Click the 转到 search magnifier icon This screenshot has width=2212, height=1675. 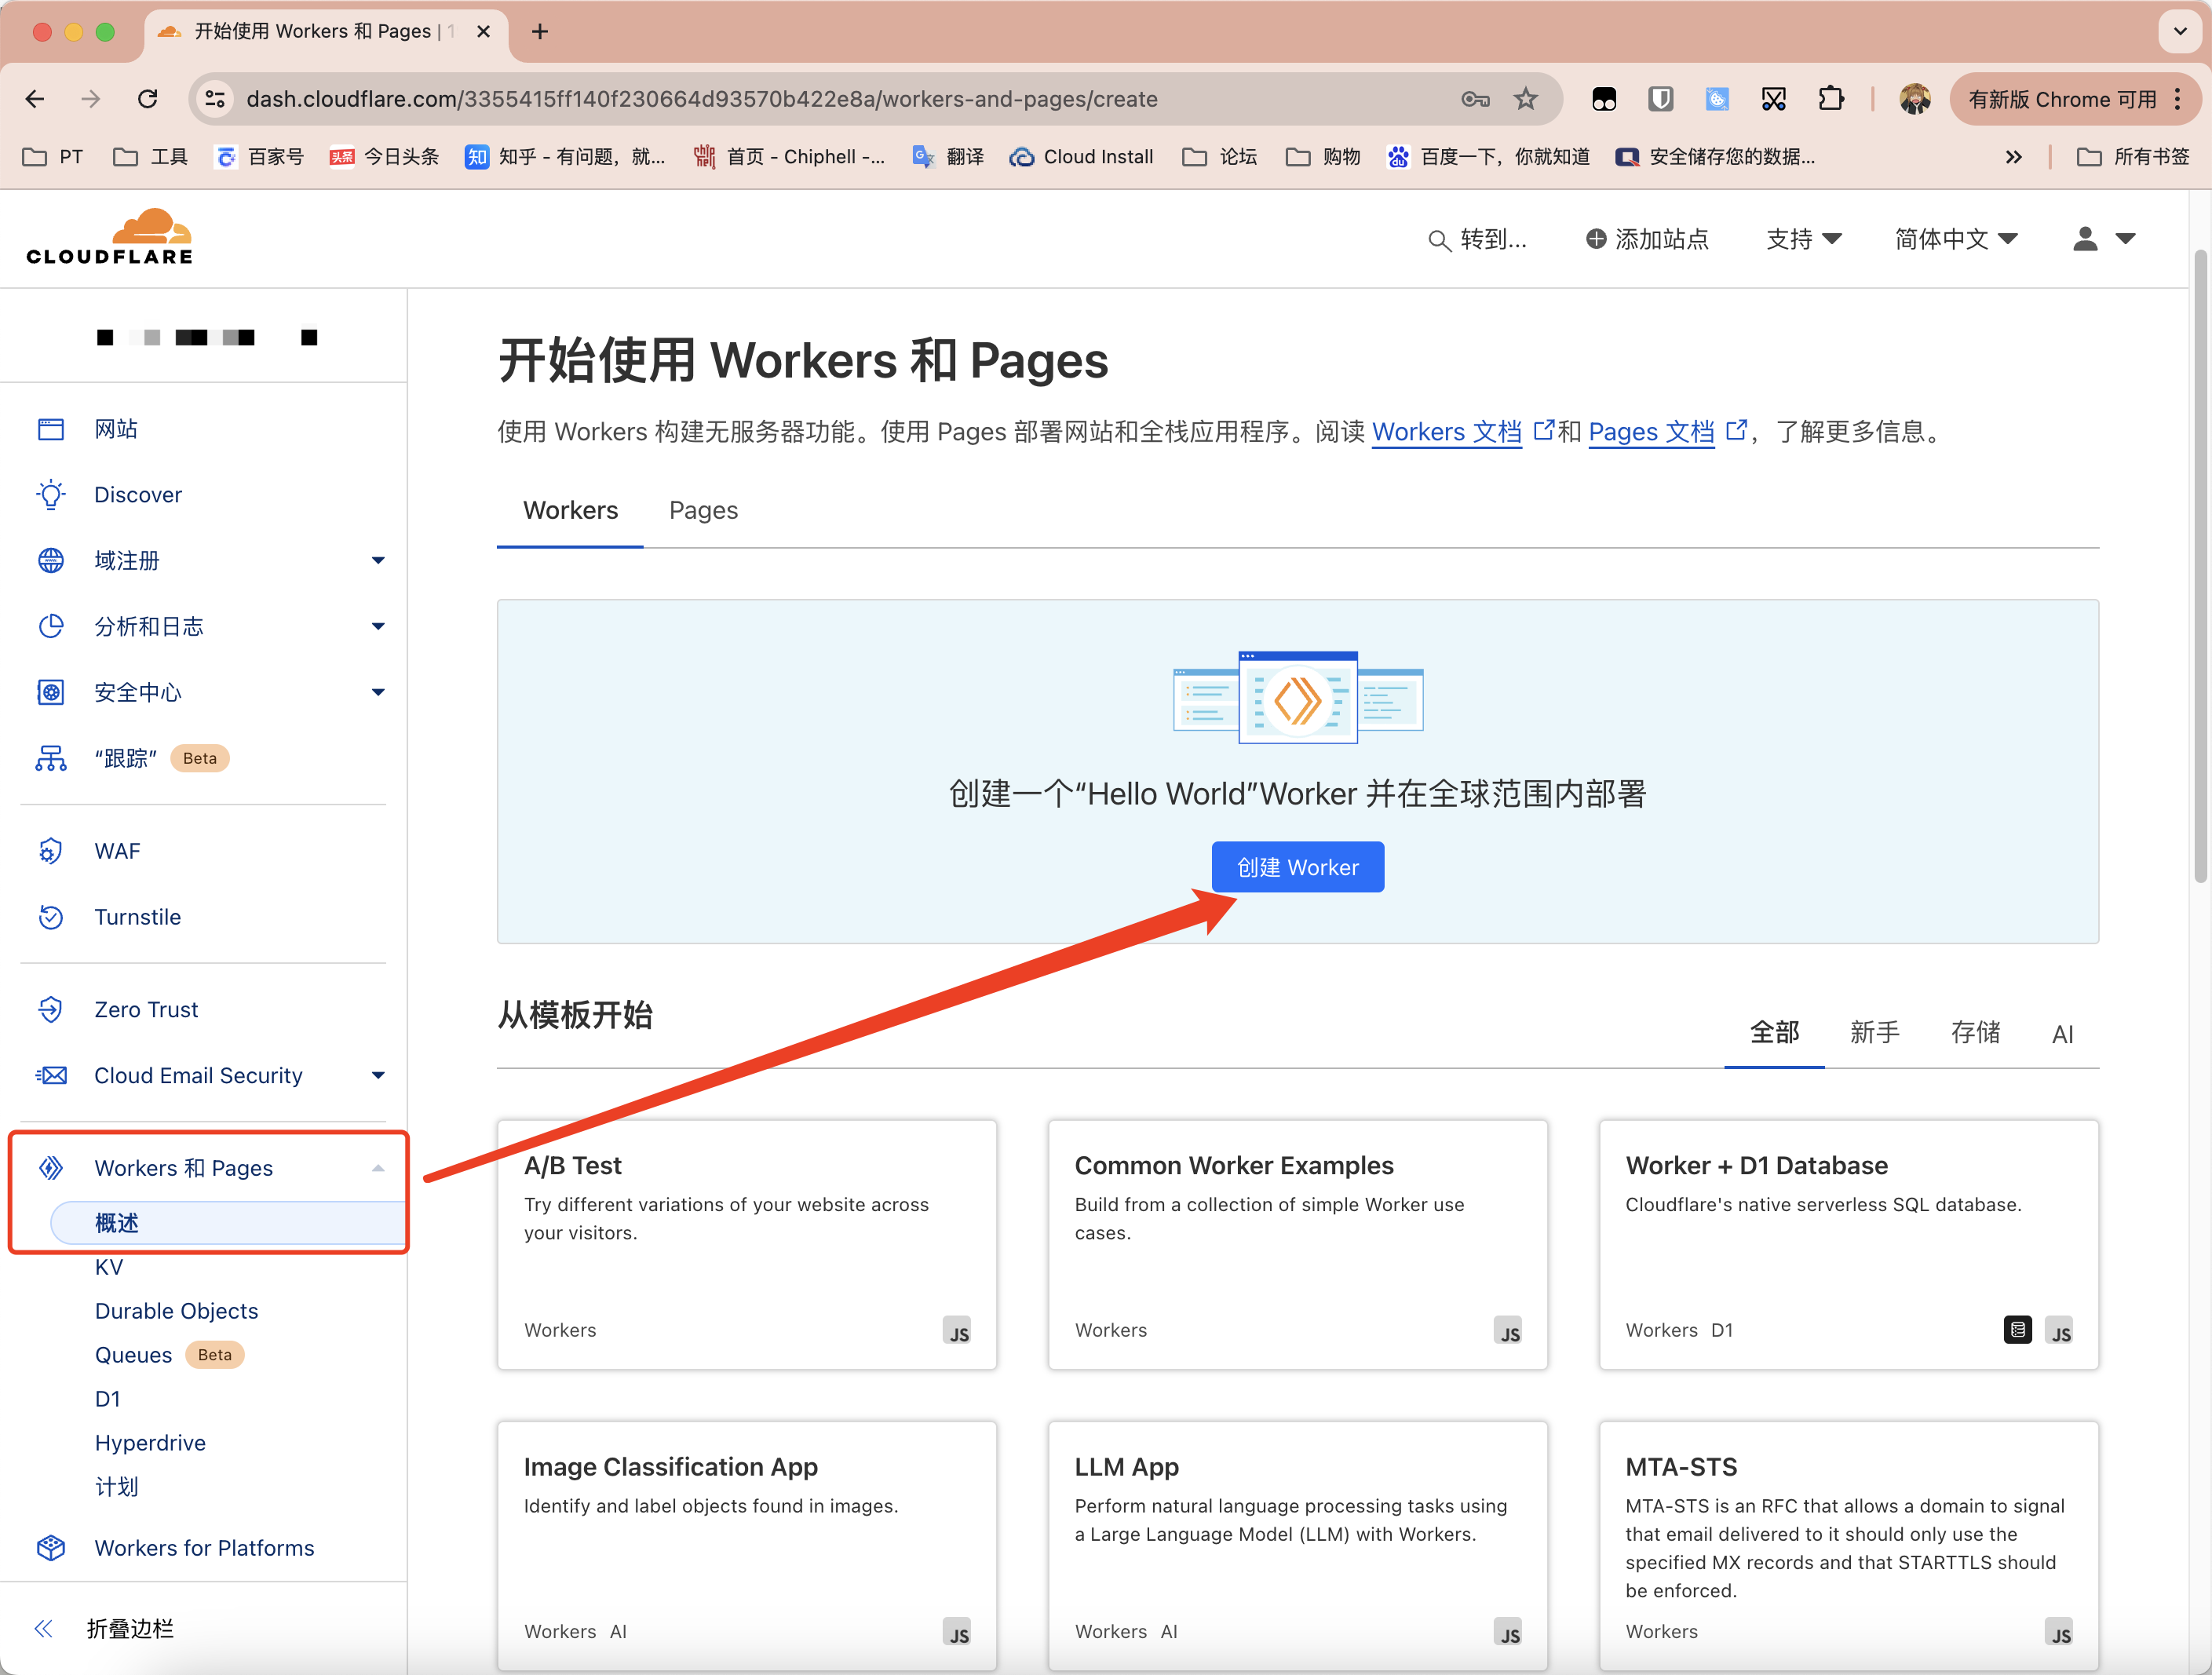(1439, 240)
